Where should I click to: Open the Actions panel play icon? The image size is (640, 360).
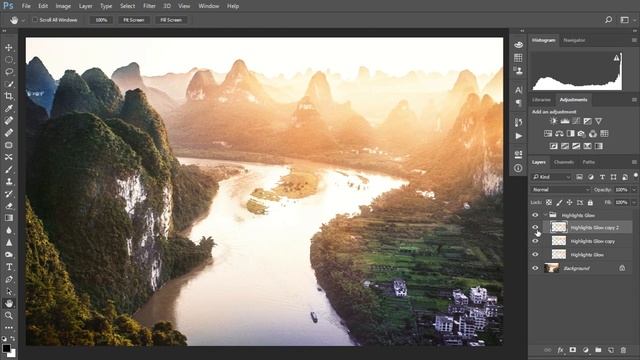click(518, 136)
